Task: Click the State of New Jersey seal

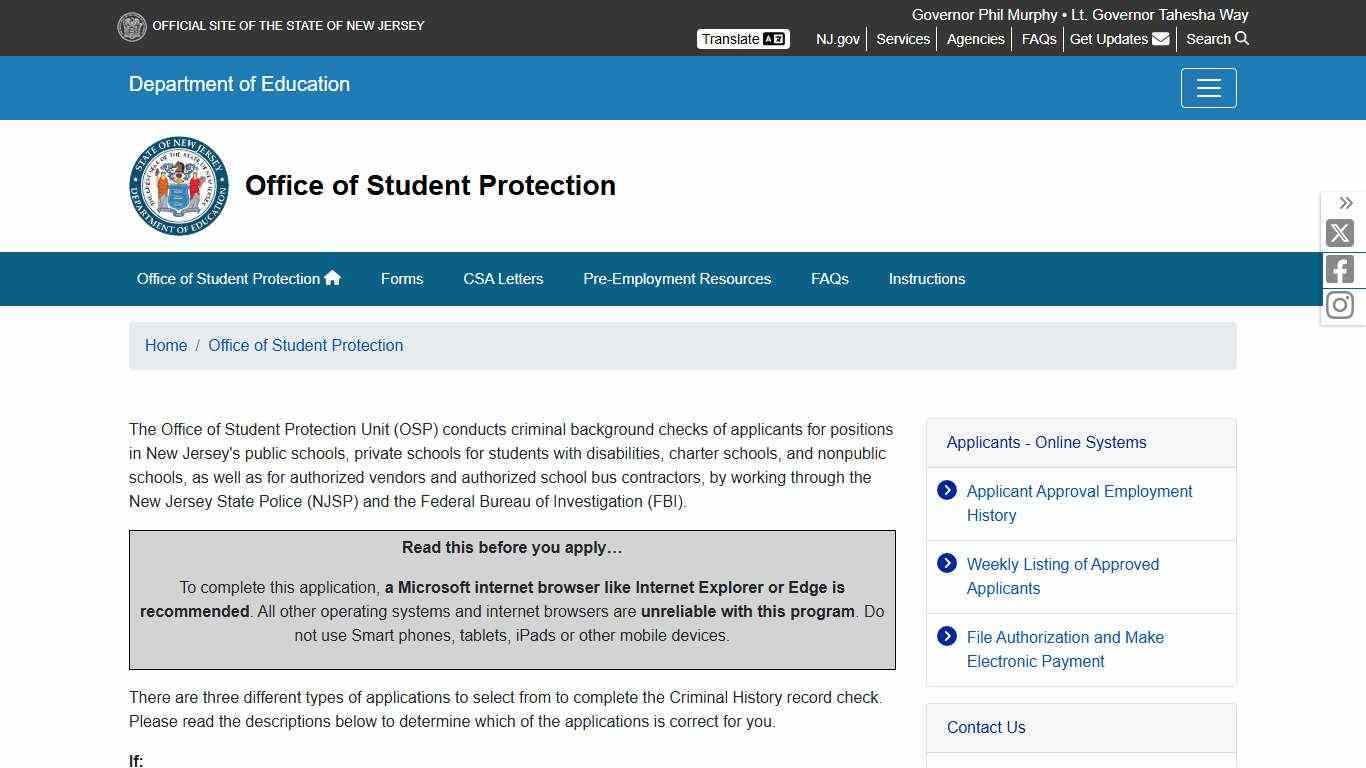Action: (x=132, y=26)
